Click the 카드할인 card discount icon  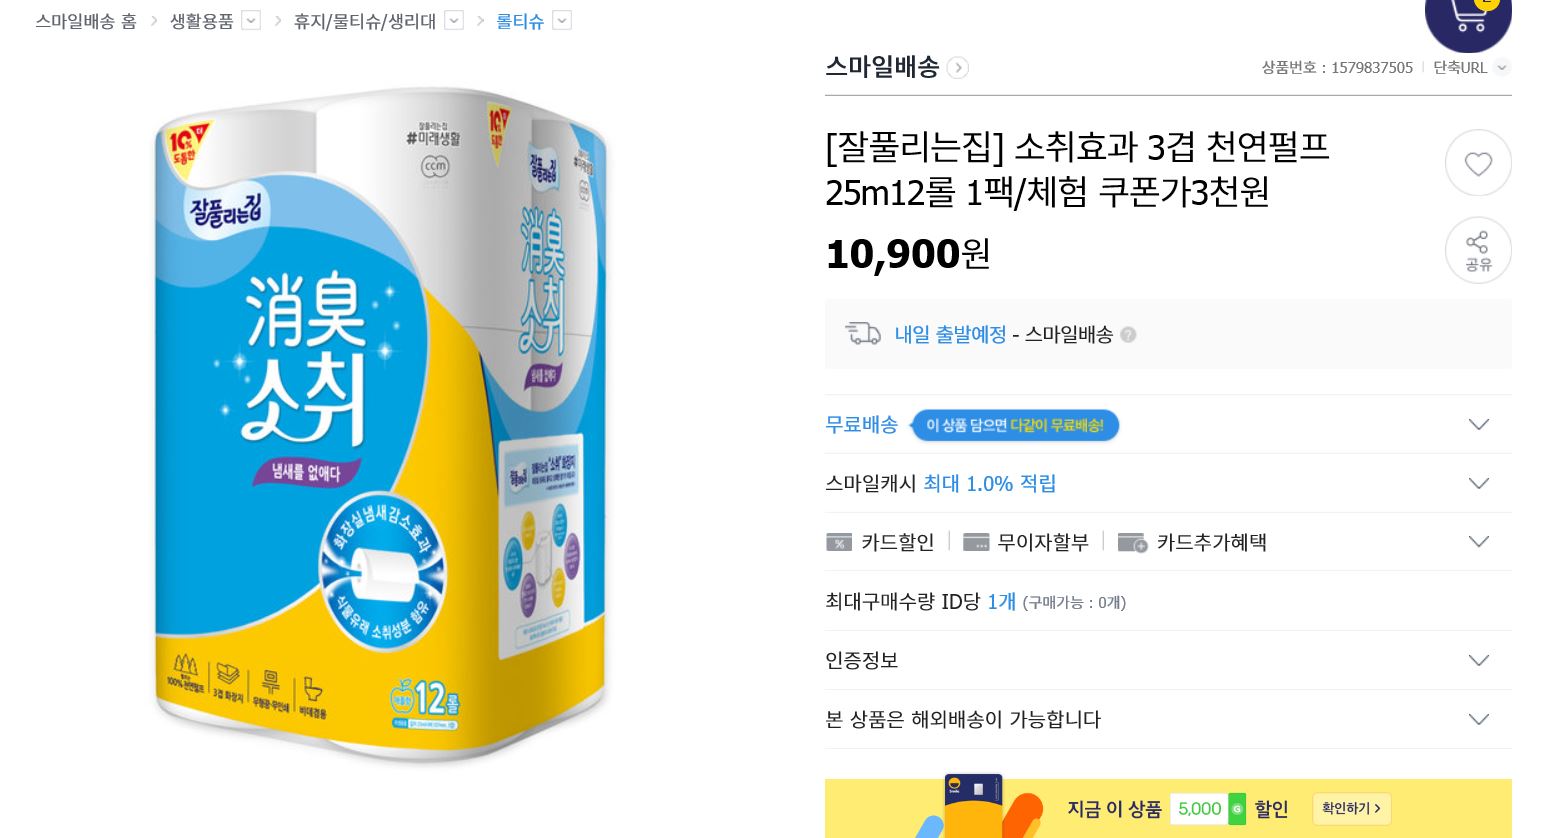(x=839, y=542)
